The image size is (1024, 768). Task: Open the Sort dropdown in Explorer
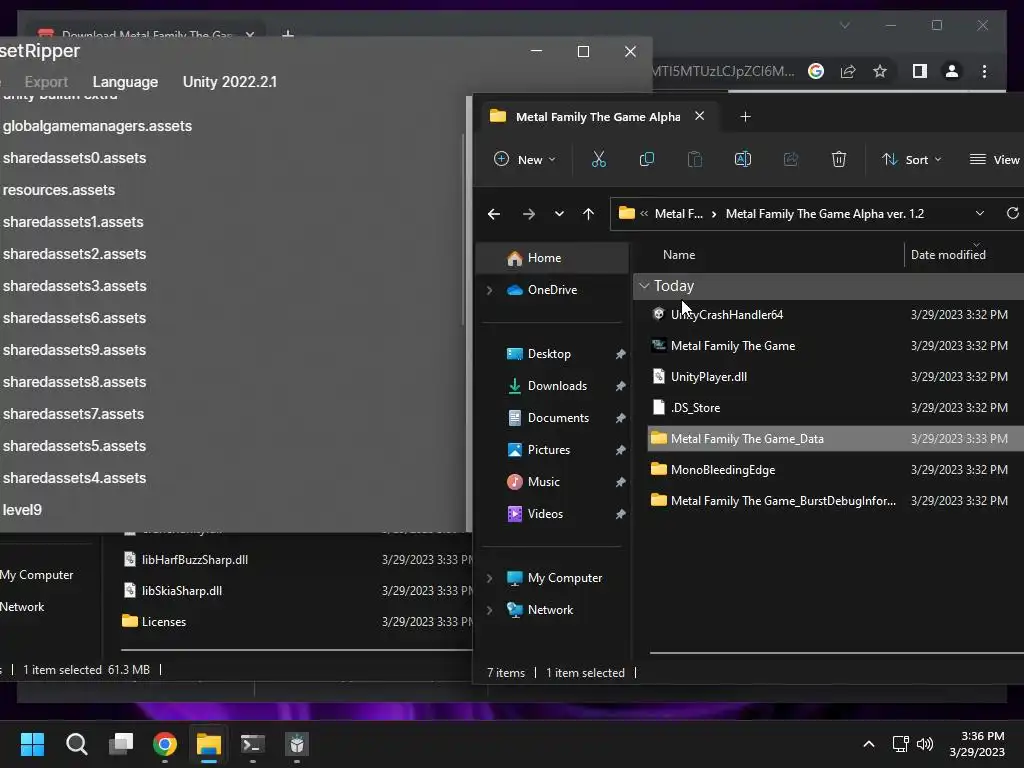click(x=912, y=159)
